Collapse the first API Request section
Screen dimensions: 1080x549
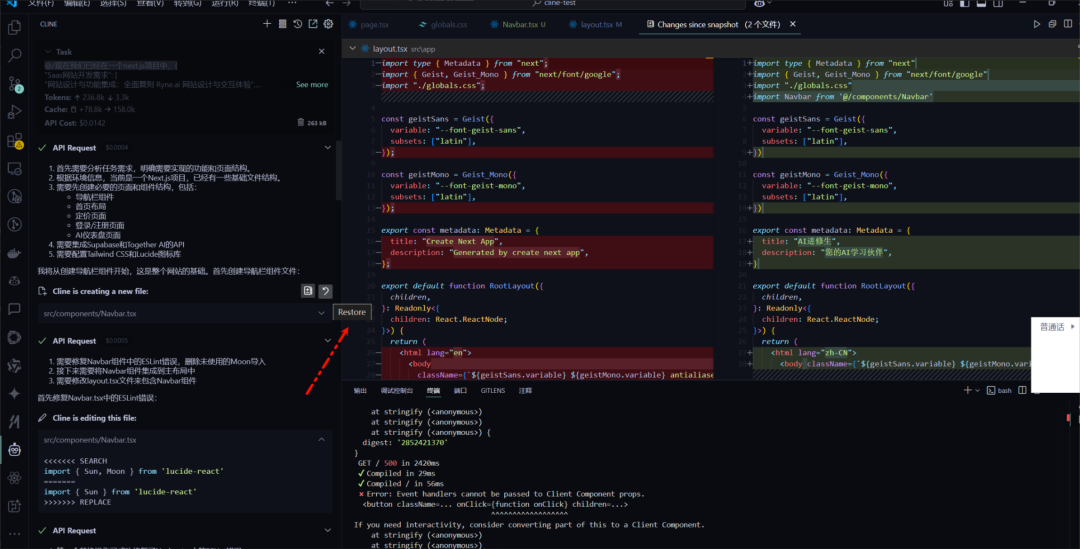[327, 148]
